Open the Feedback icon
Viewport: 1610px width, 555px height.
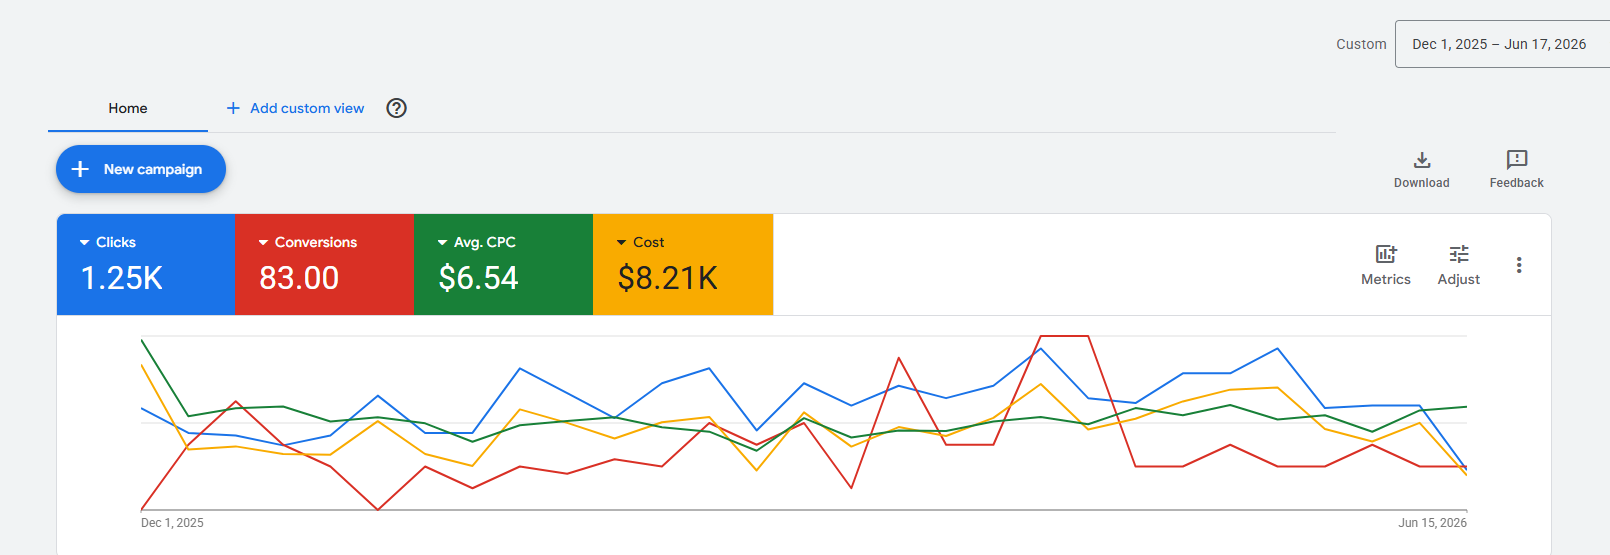[x=1517, y=160]
